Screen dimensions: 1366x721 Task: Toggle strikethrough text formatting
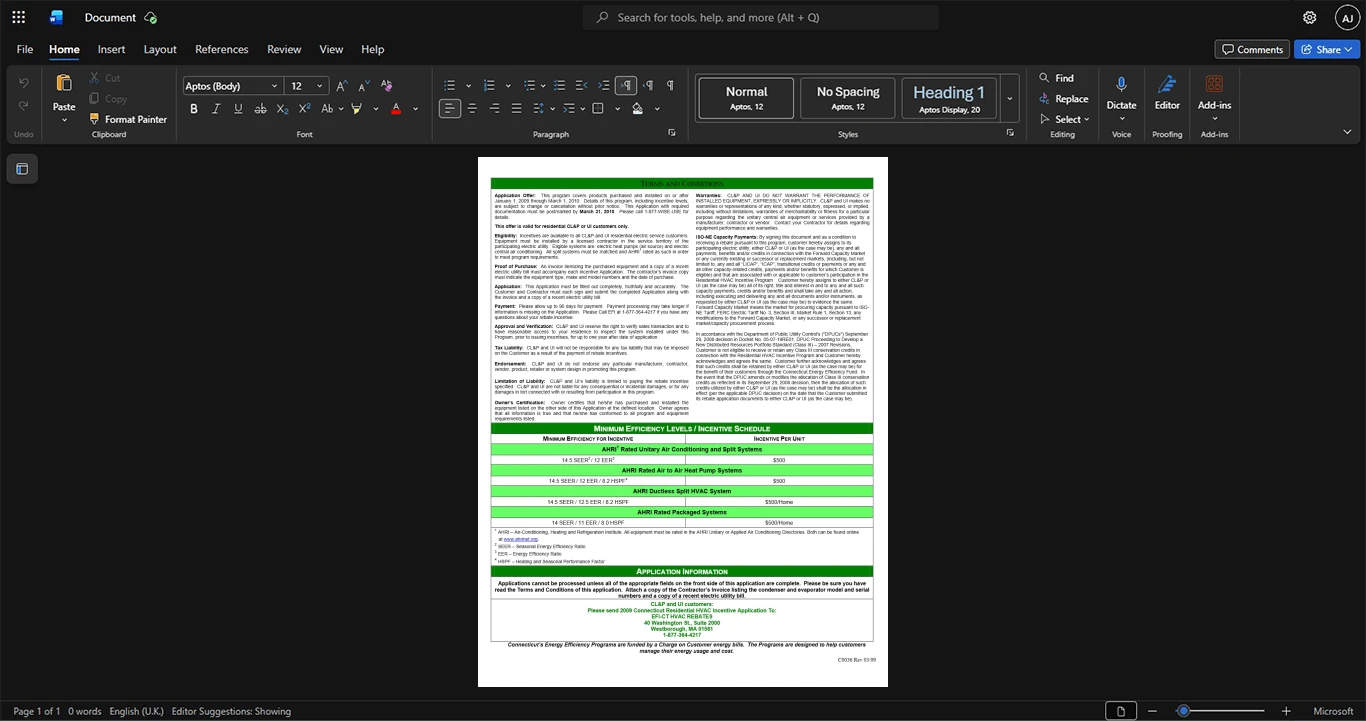pos(260,108)
